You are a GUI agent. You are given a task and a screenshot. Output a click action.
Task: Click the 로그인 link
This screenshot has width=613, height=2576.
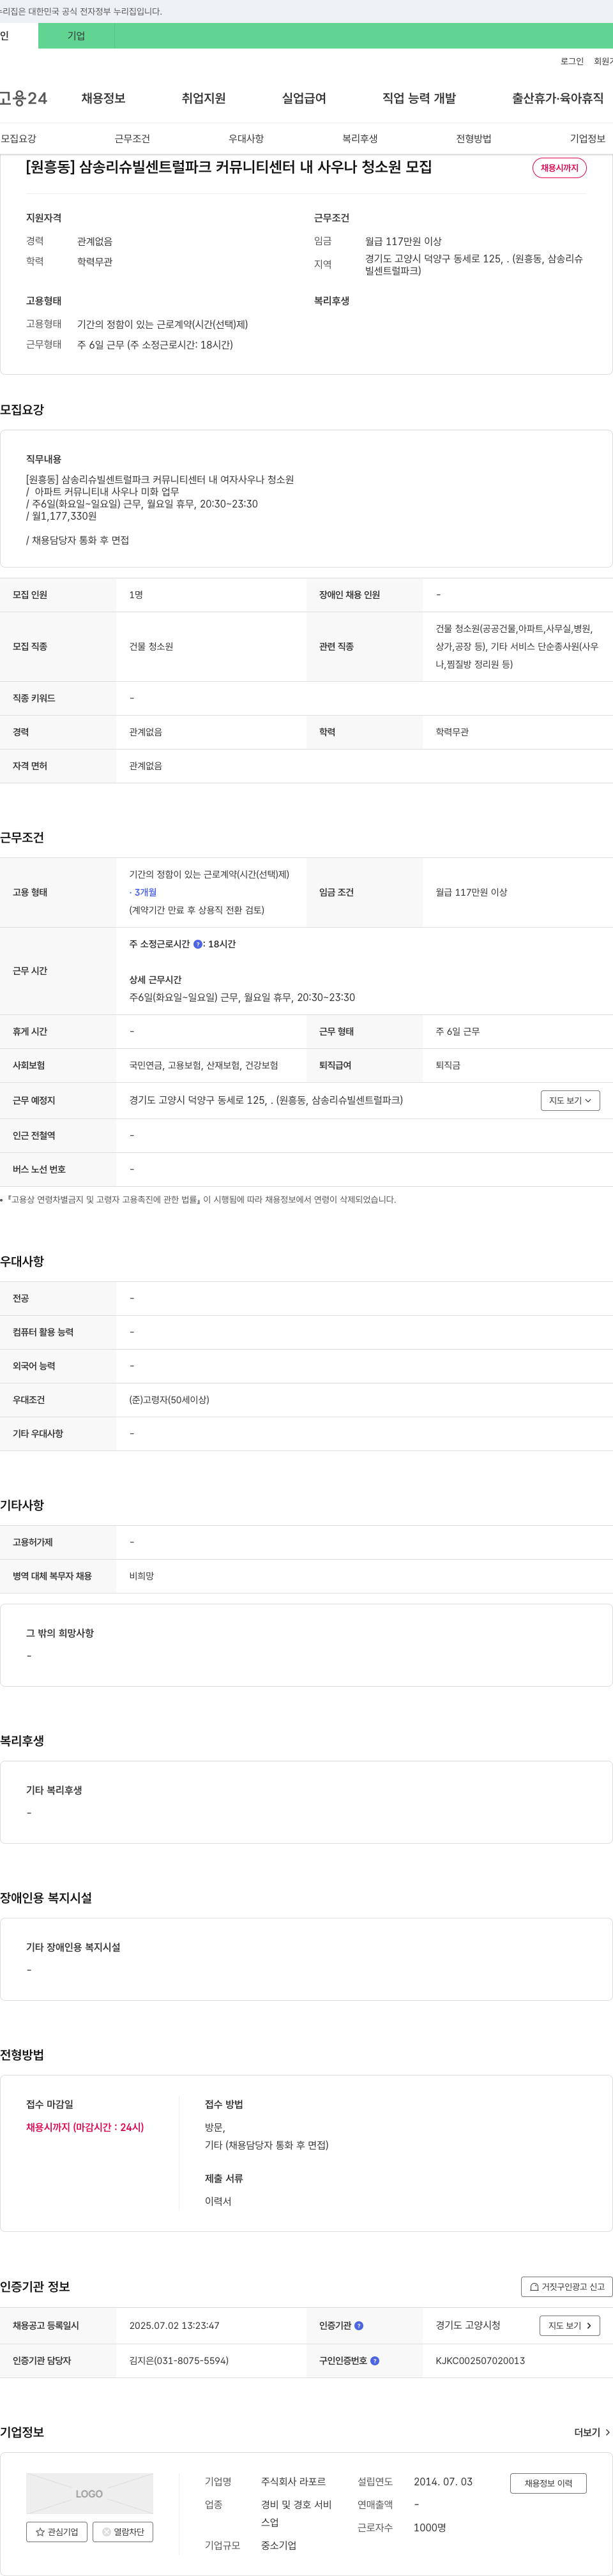pos(572,61)
